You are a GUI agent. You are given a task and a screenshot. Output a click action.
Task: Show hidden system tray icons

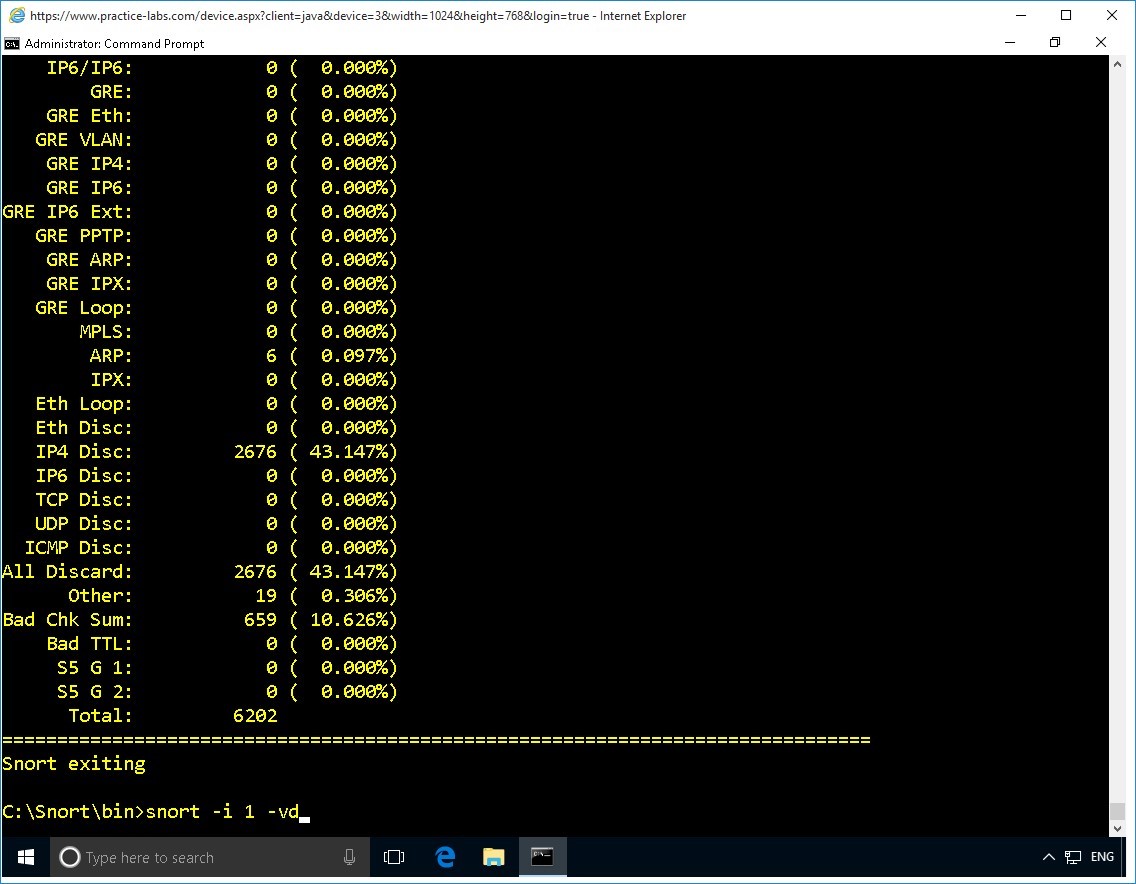(x=1049, y=857)
